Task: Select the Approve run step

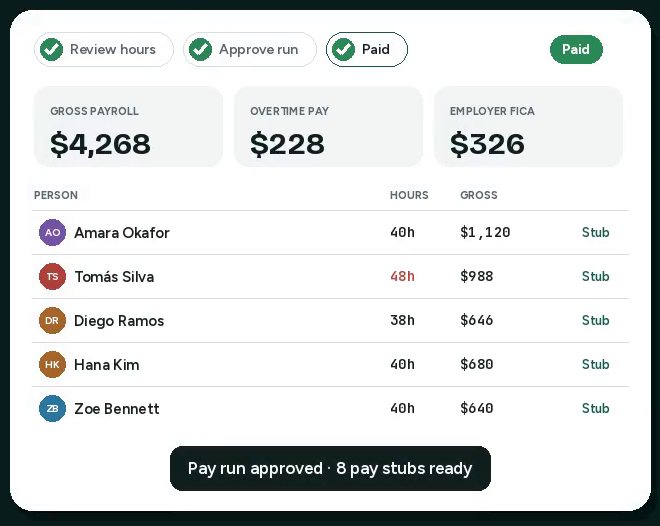Action: coord(250,50)
